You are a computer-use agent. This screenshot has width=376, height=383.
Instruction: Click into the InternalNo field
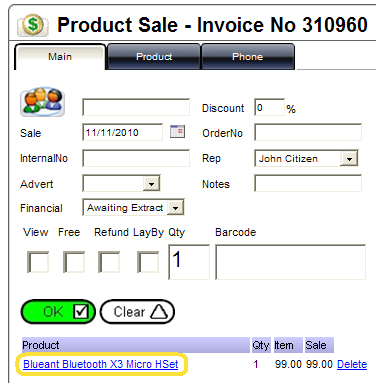[x=136, y=158]
